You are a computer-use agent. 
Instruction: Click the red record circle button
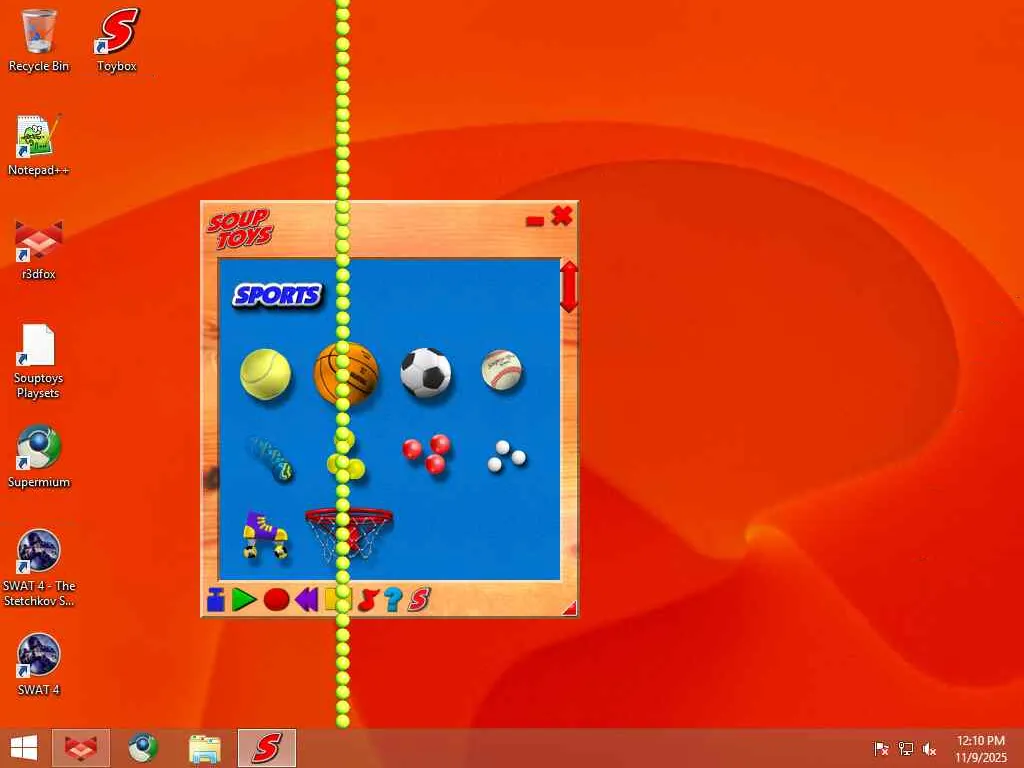click(276, 600)
